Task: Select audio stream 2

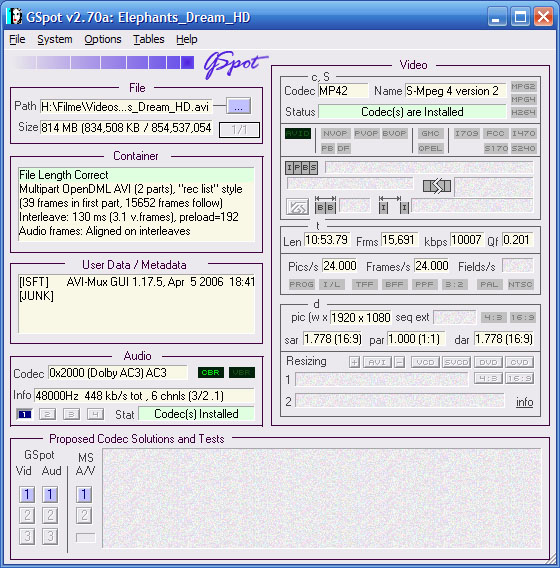Action: [47, 414]
